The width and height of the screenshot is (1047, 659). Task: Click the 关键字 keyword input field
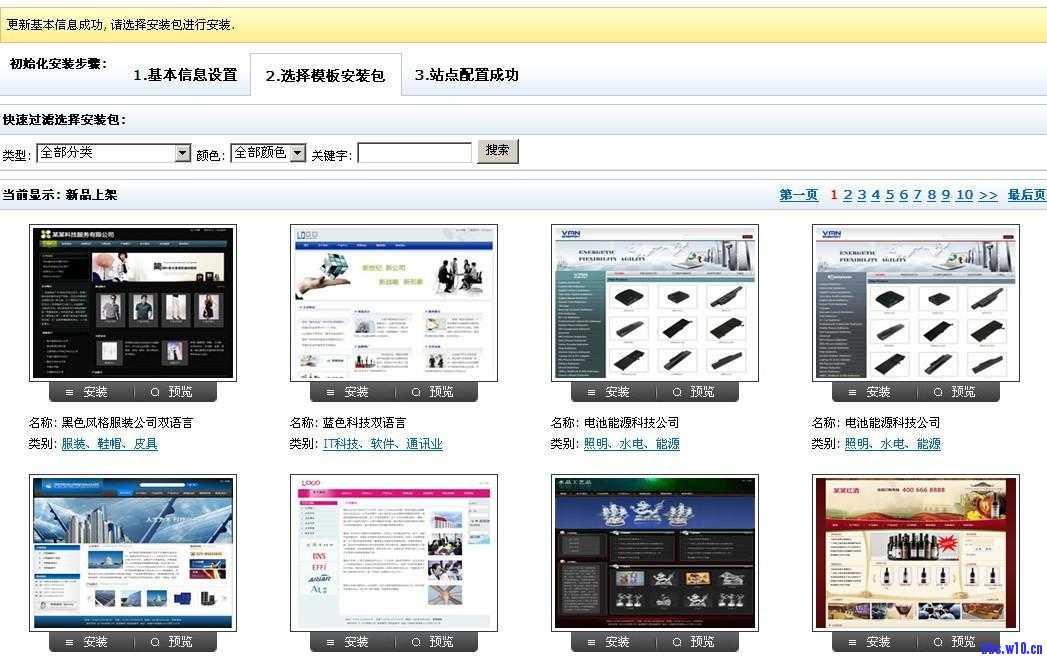coord(414,153)
